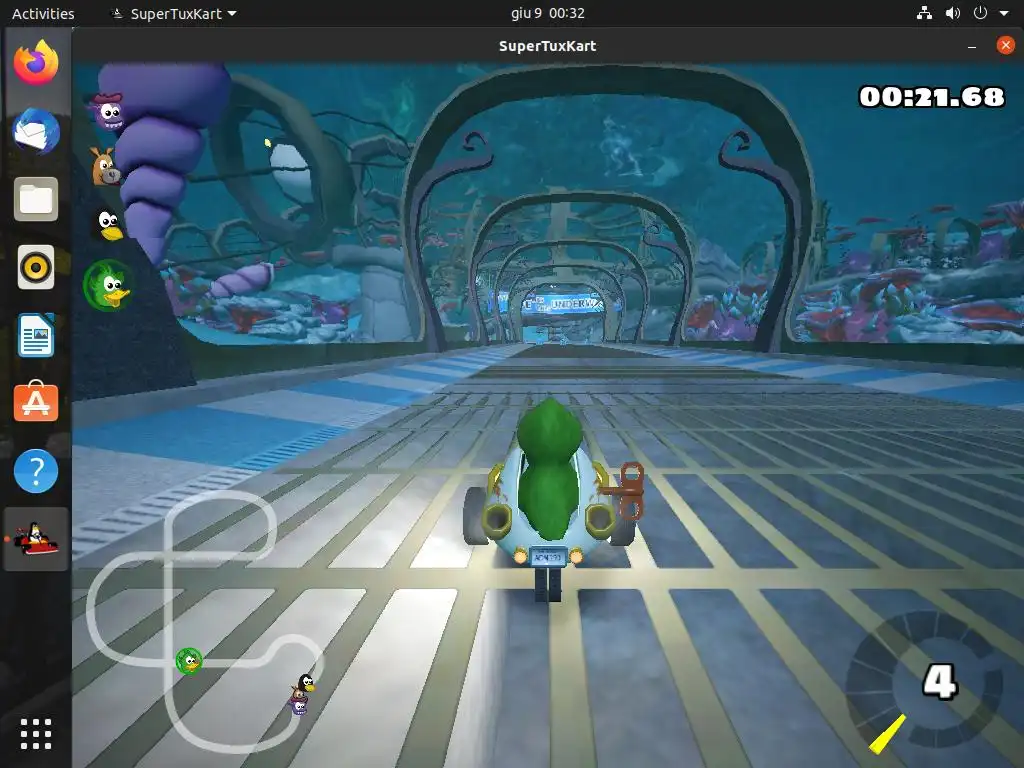Expand the system menu arrow

tap(1004, 13)
